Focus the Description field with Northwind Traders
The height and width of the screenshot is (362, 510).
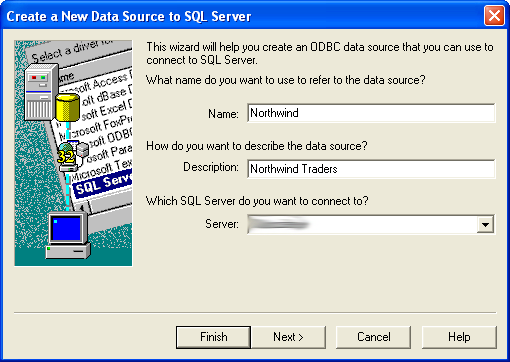[371, 169]
